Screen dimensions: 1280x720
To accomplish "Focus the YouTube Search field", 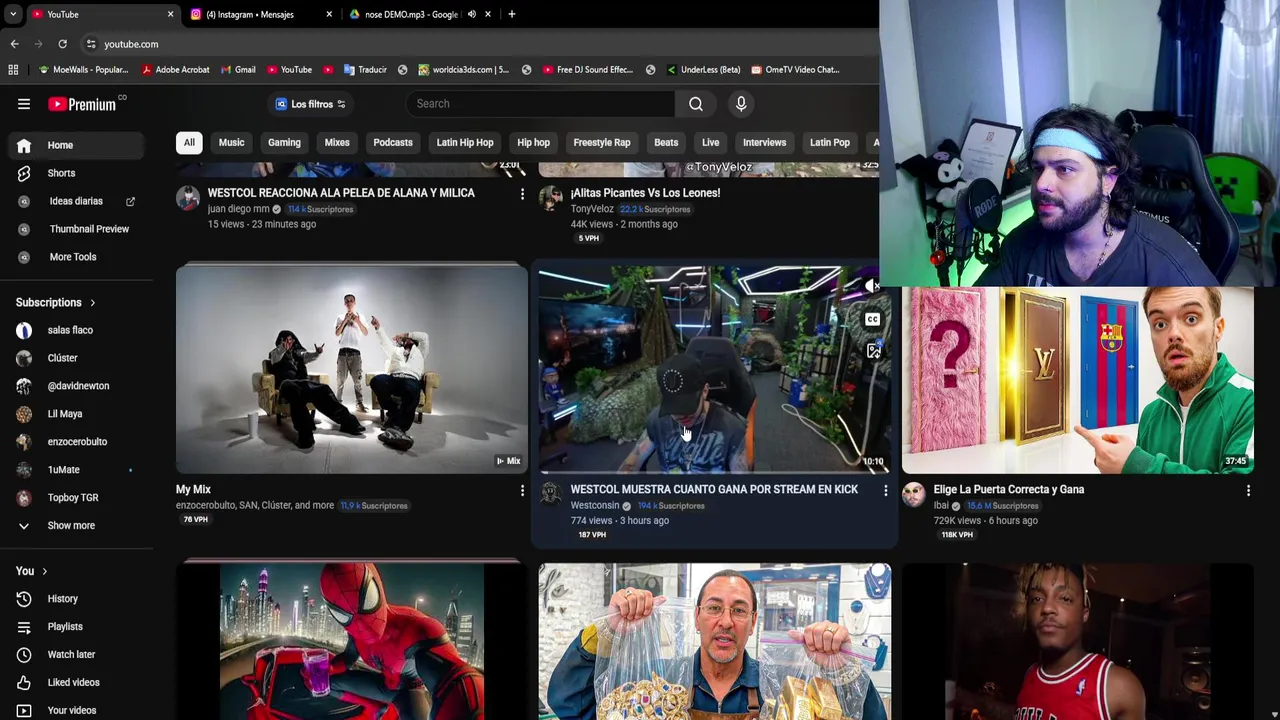I will 540,104.
